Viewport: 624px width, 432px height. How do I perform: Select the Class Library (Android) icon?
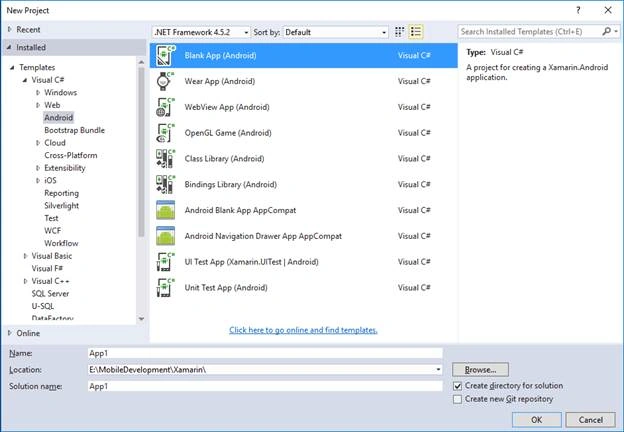click(x=165, y=159)
